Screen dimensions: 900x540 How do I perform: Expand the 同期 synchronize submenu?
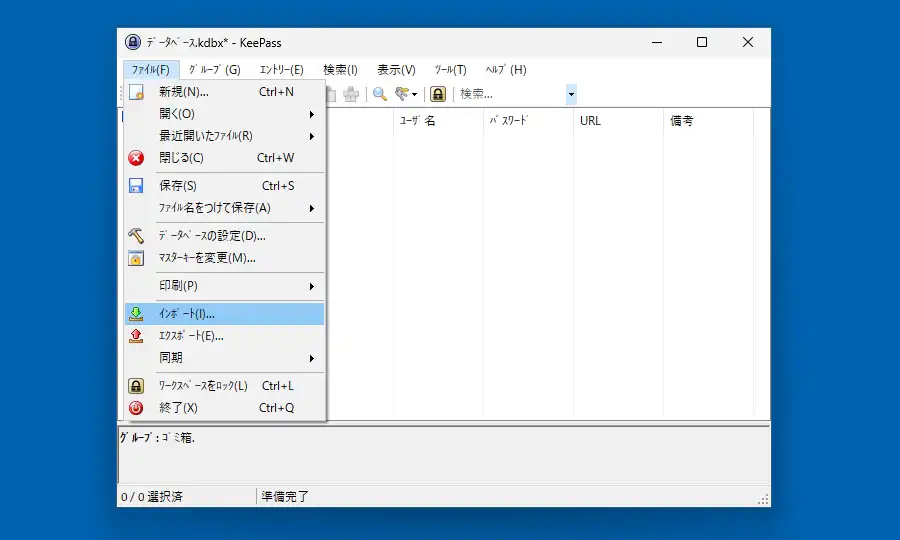pos(224,358)
